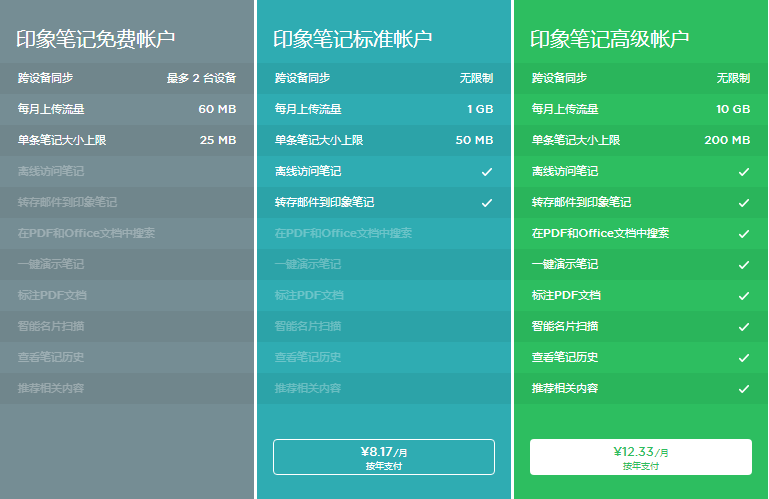This screenshot has width=769, height=499.
Task: Click premium checkmark for 查看笔记历史
Action: tap(743, 358)
